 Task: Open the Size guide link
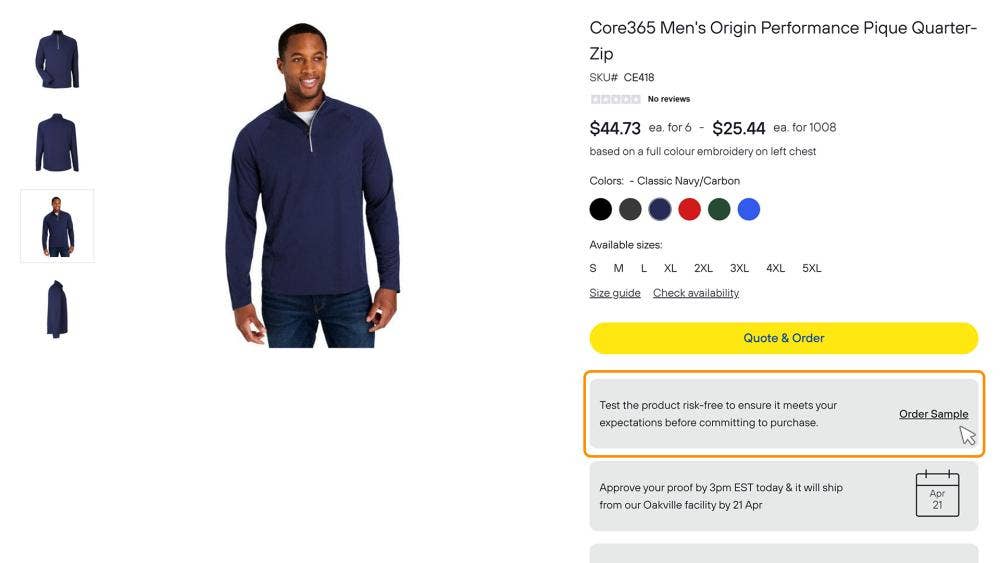[615, 293]
